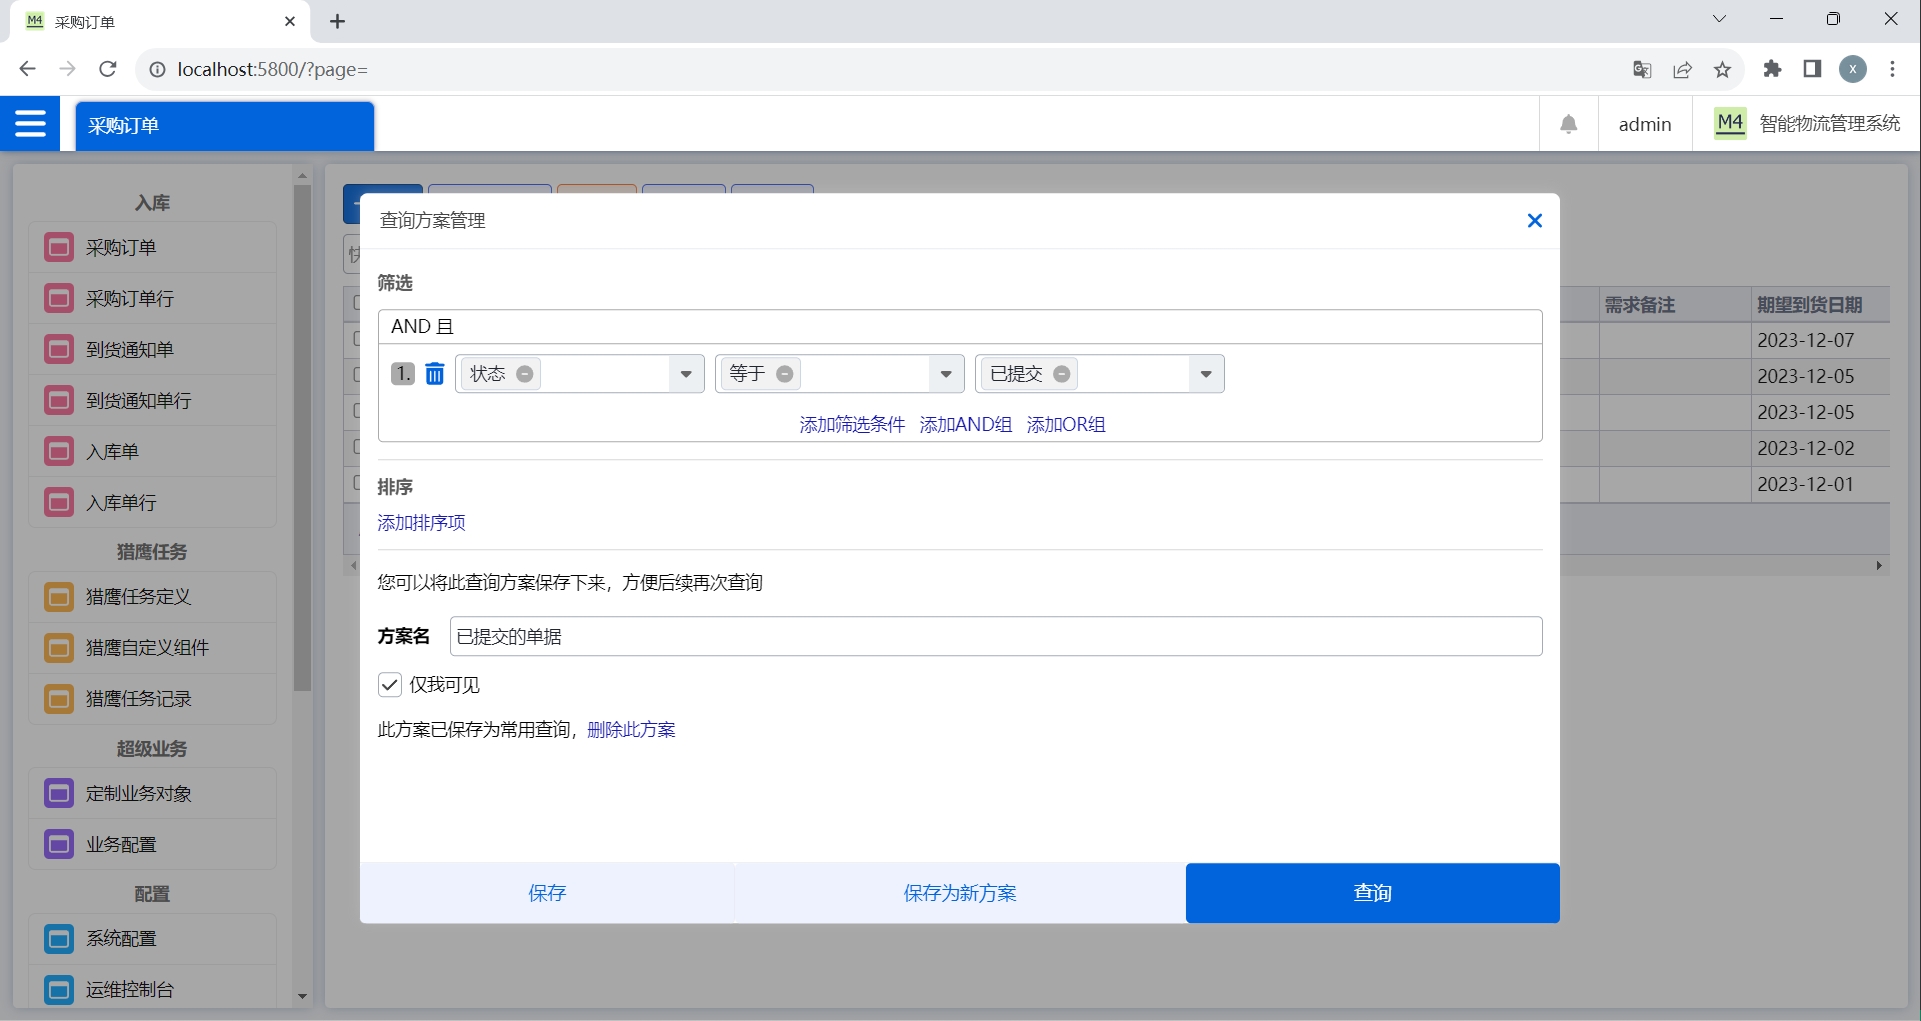Image resolution: width=1921 pixels, height=1021 pixels.
Task: Select the 采购订单 browser tab
Action: pos(160,22)
